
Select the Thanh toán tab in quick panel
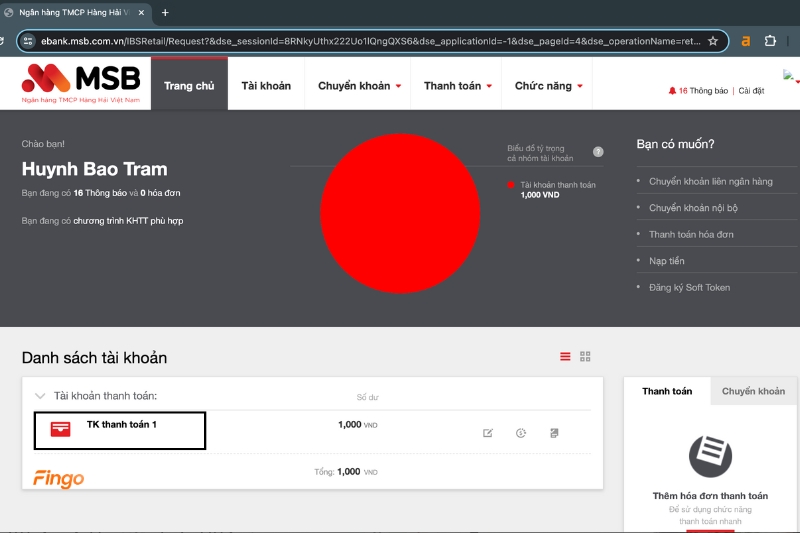(667, 391)
